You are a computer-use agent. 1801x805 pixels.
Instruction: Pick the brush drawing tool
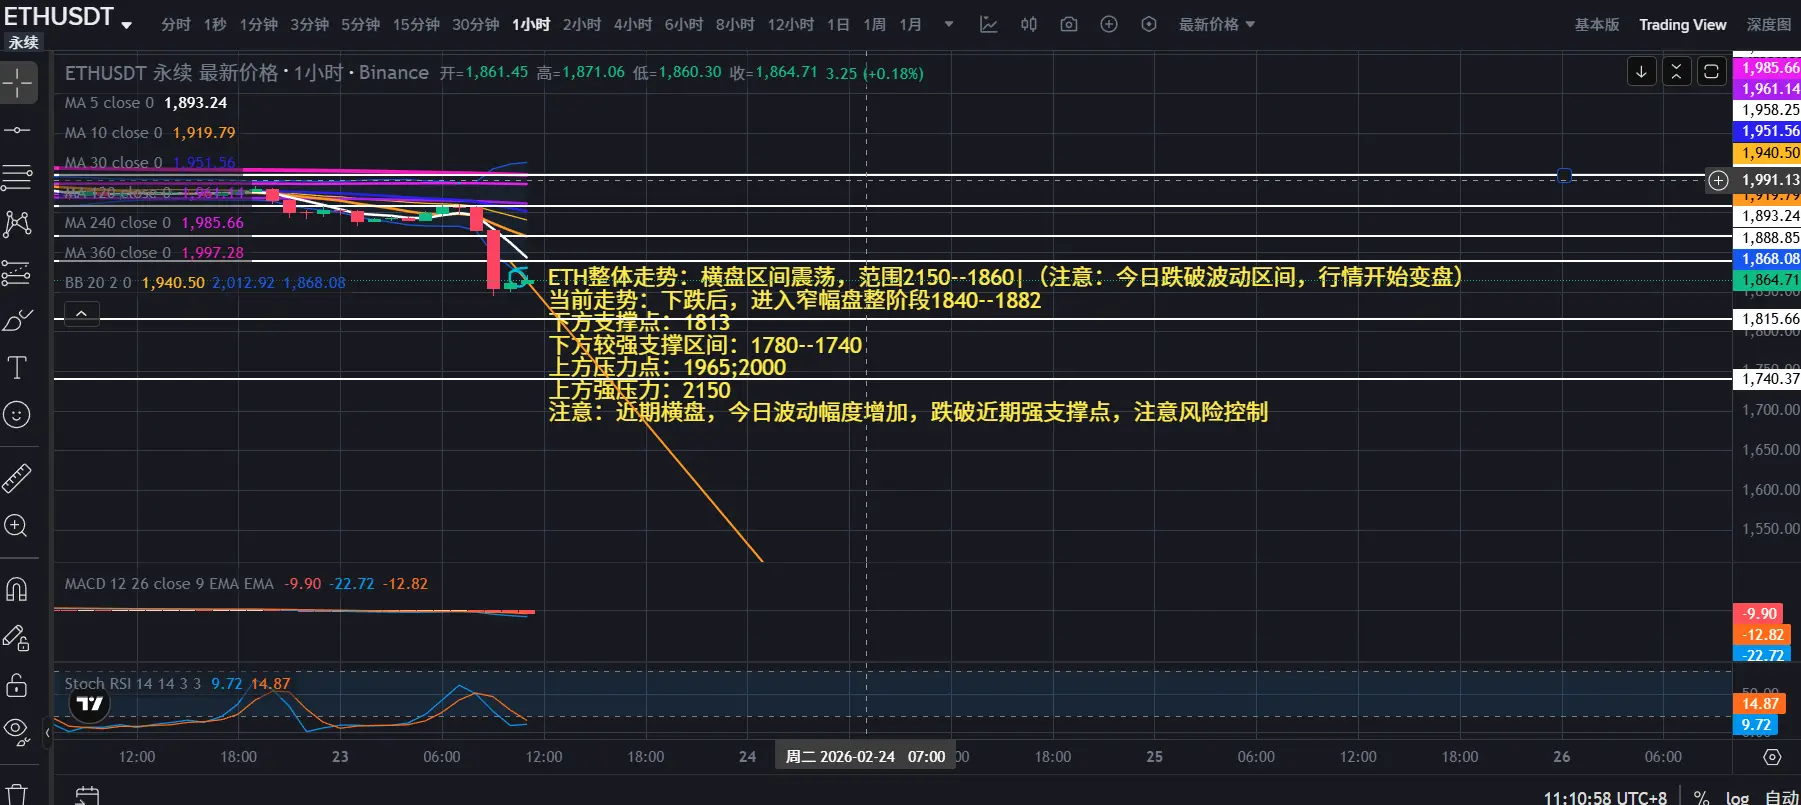point(18,320)
